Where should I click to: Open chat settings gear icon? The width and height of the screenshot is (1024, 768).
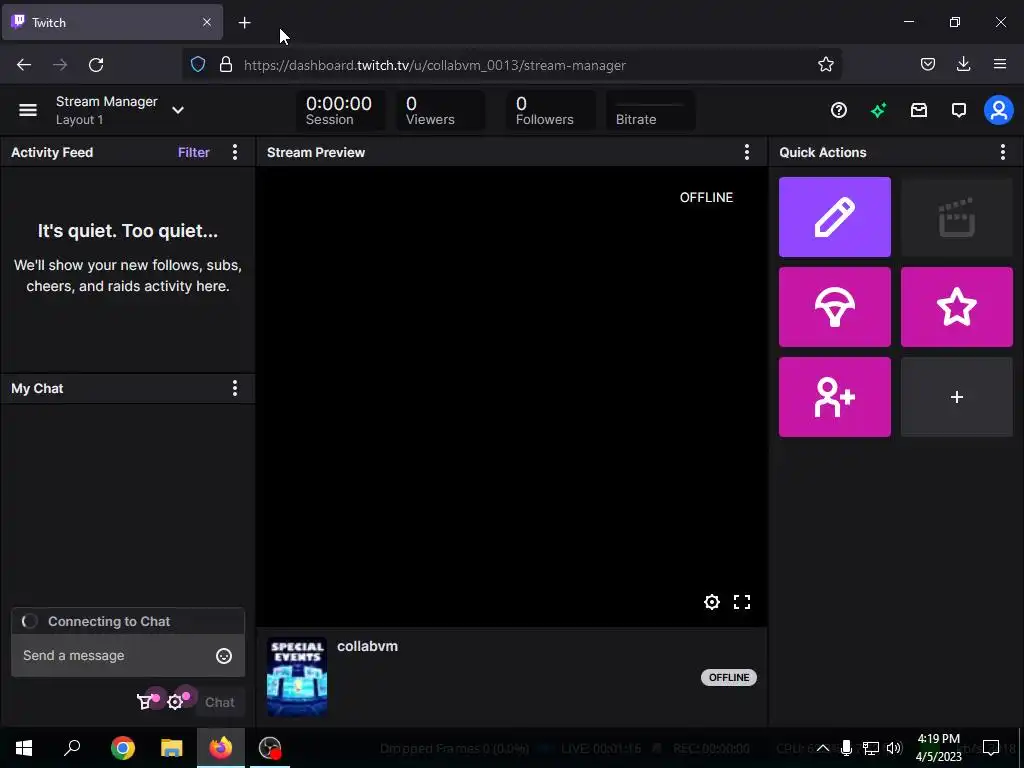[175, 702]
